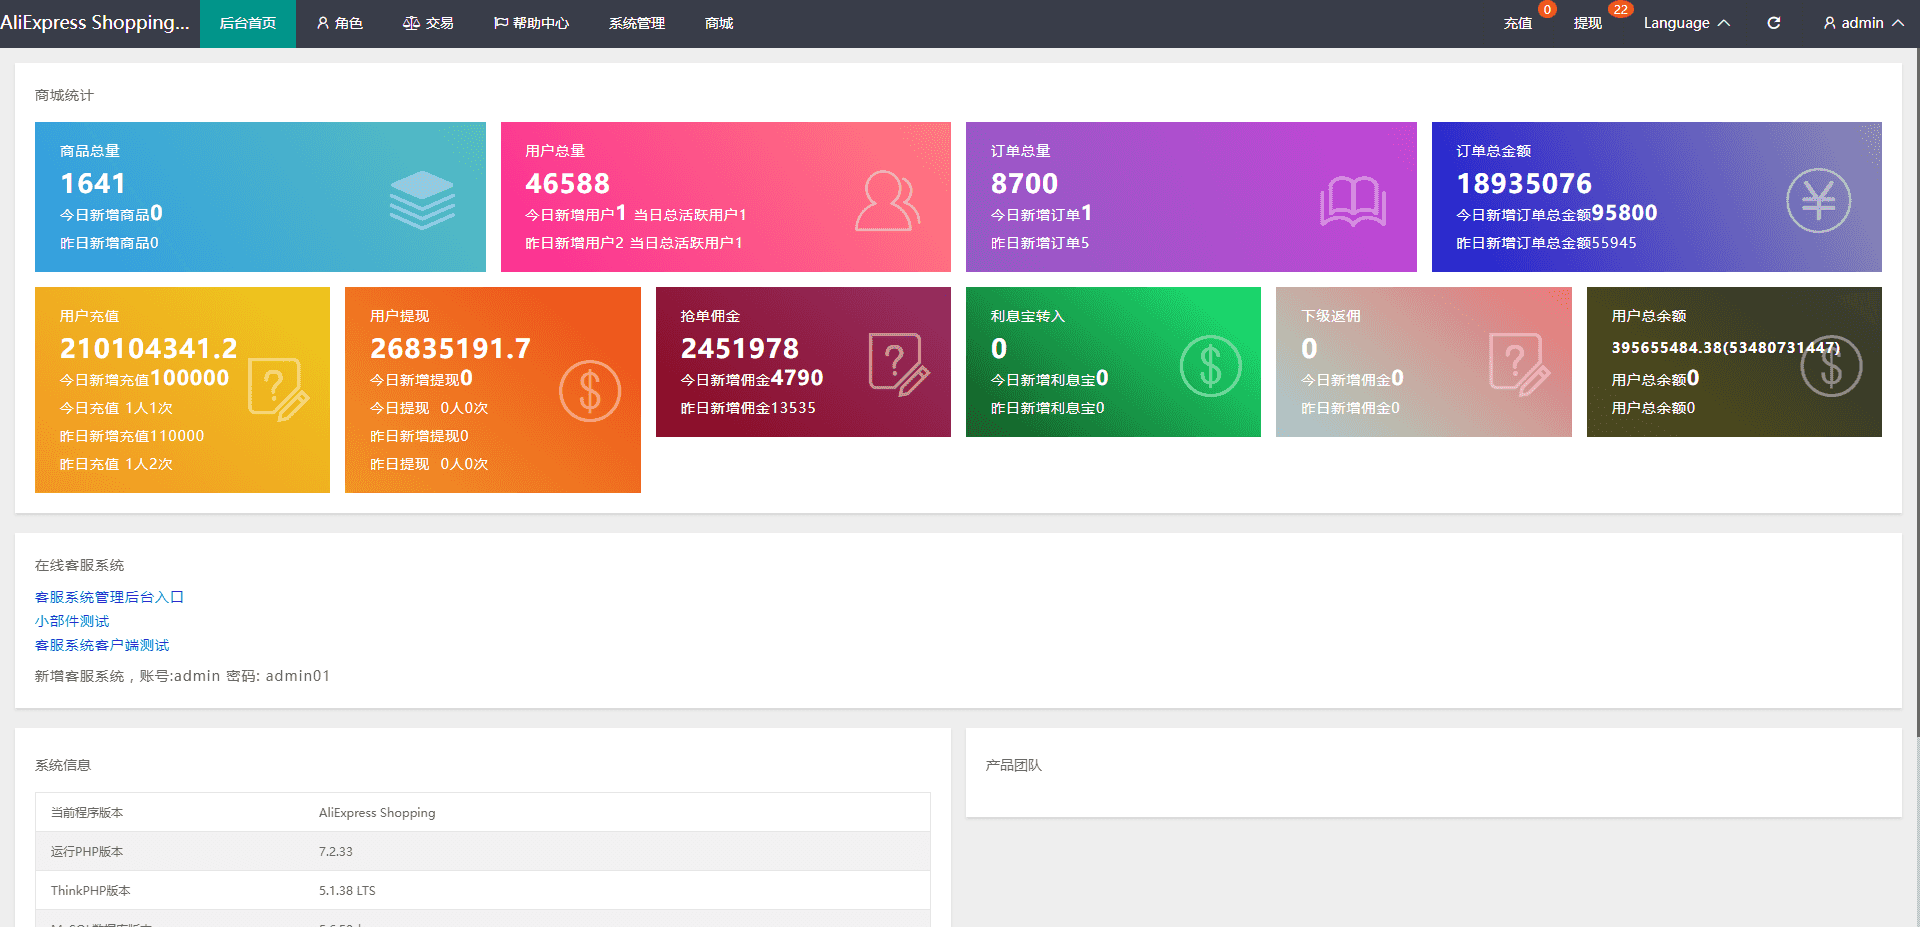Open the 交易 menu
The width and height of the screenshot is (1920, 927).
tap(428, 23)
